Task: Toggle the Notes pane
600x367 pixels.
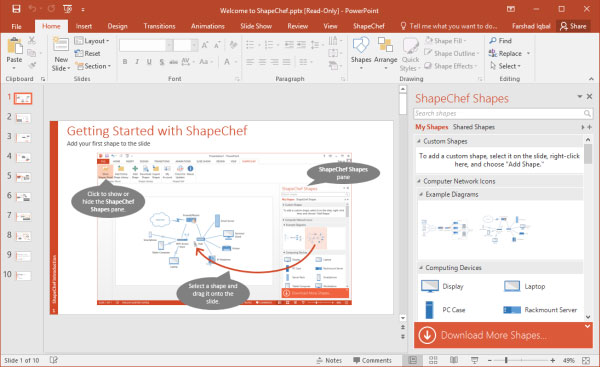Action: pos(329,360)
